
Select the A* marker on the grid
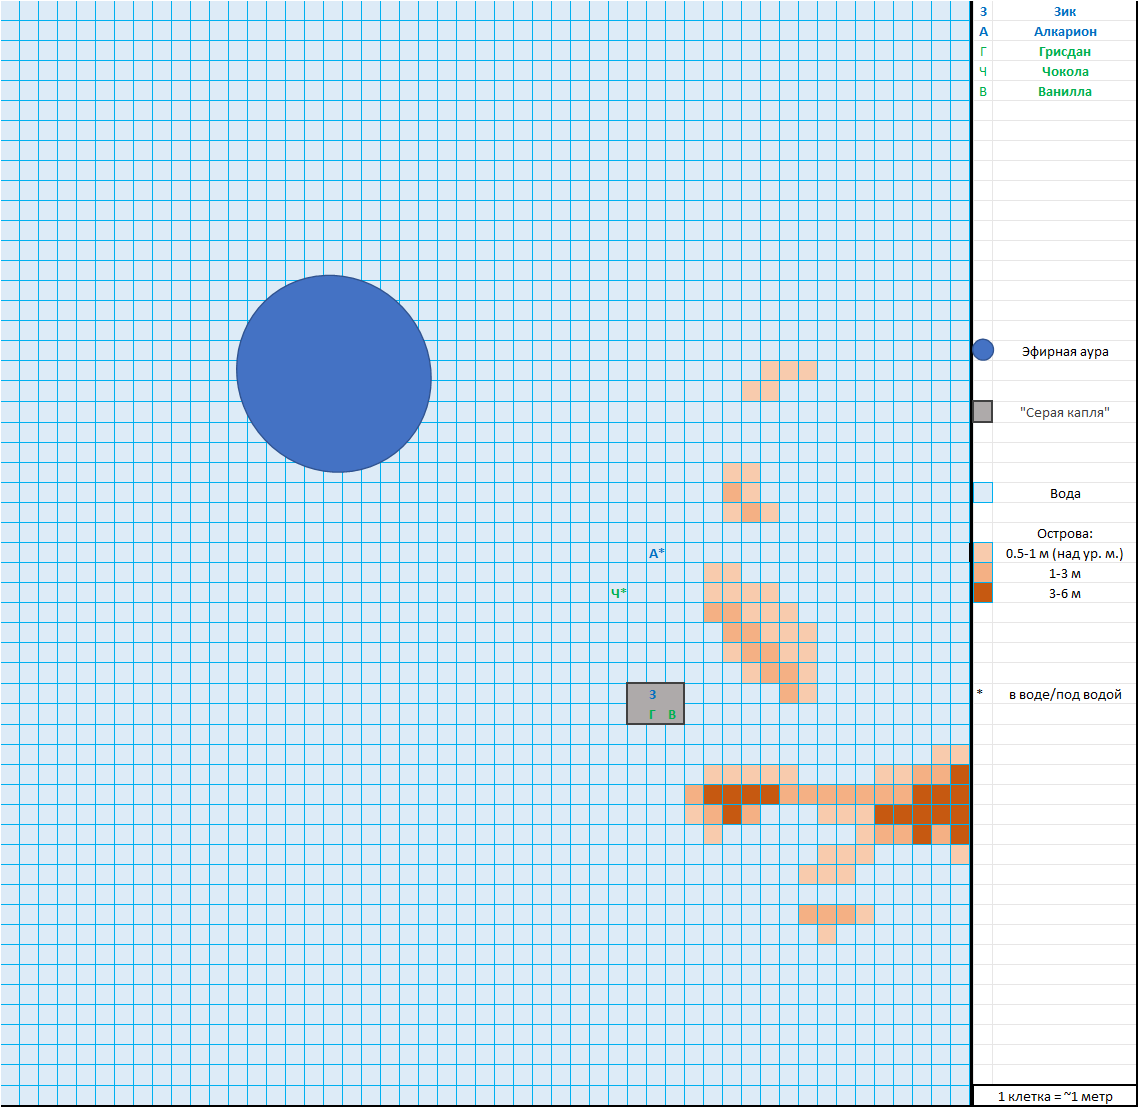(657, 553)
